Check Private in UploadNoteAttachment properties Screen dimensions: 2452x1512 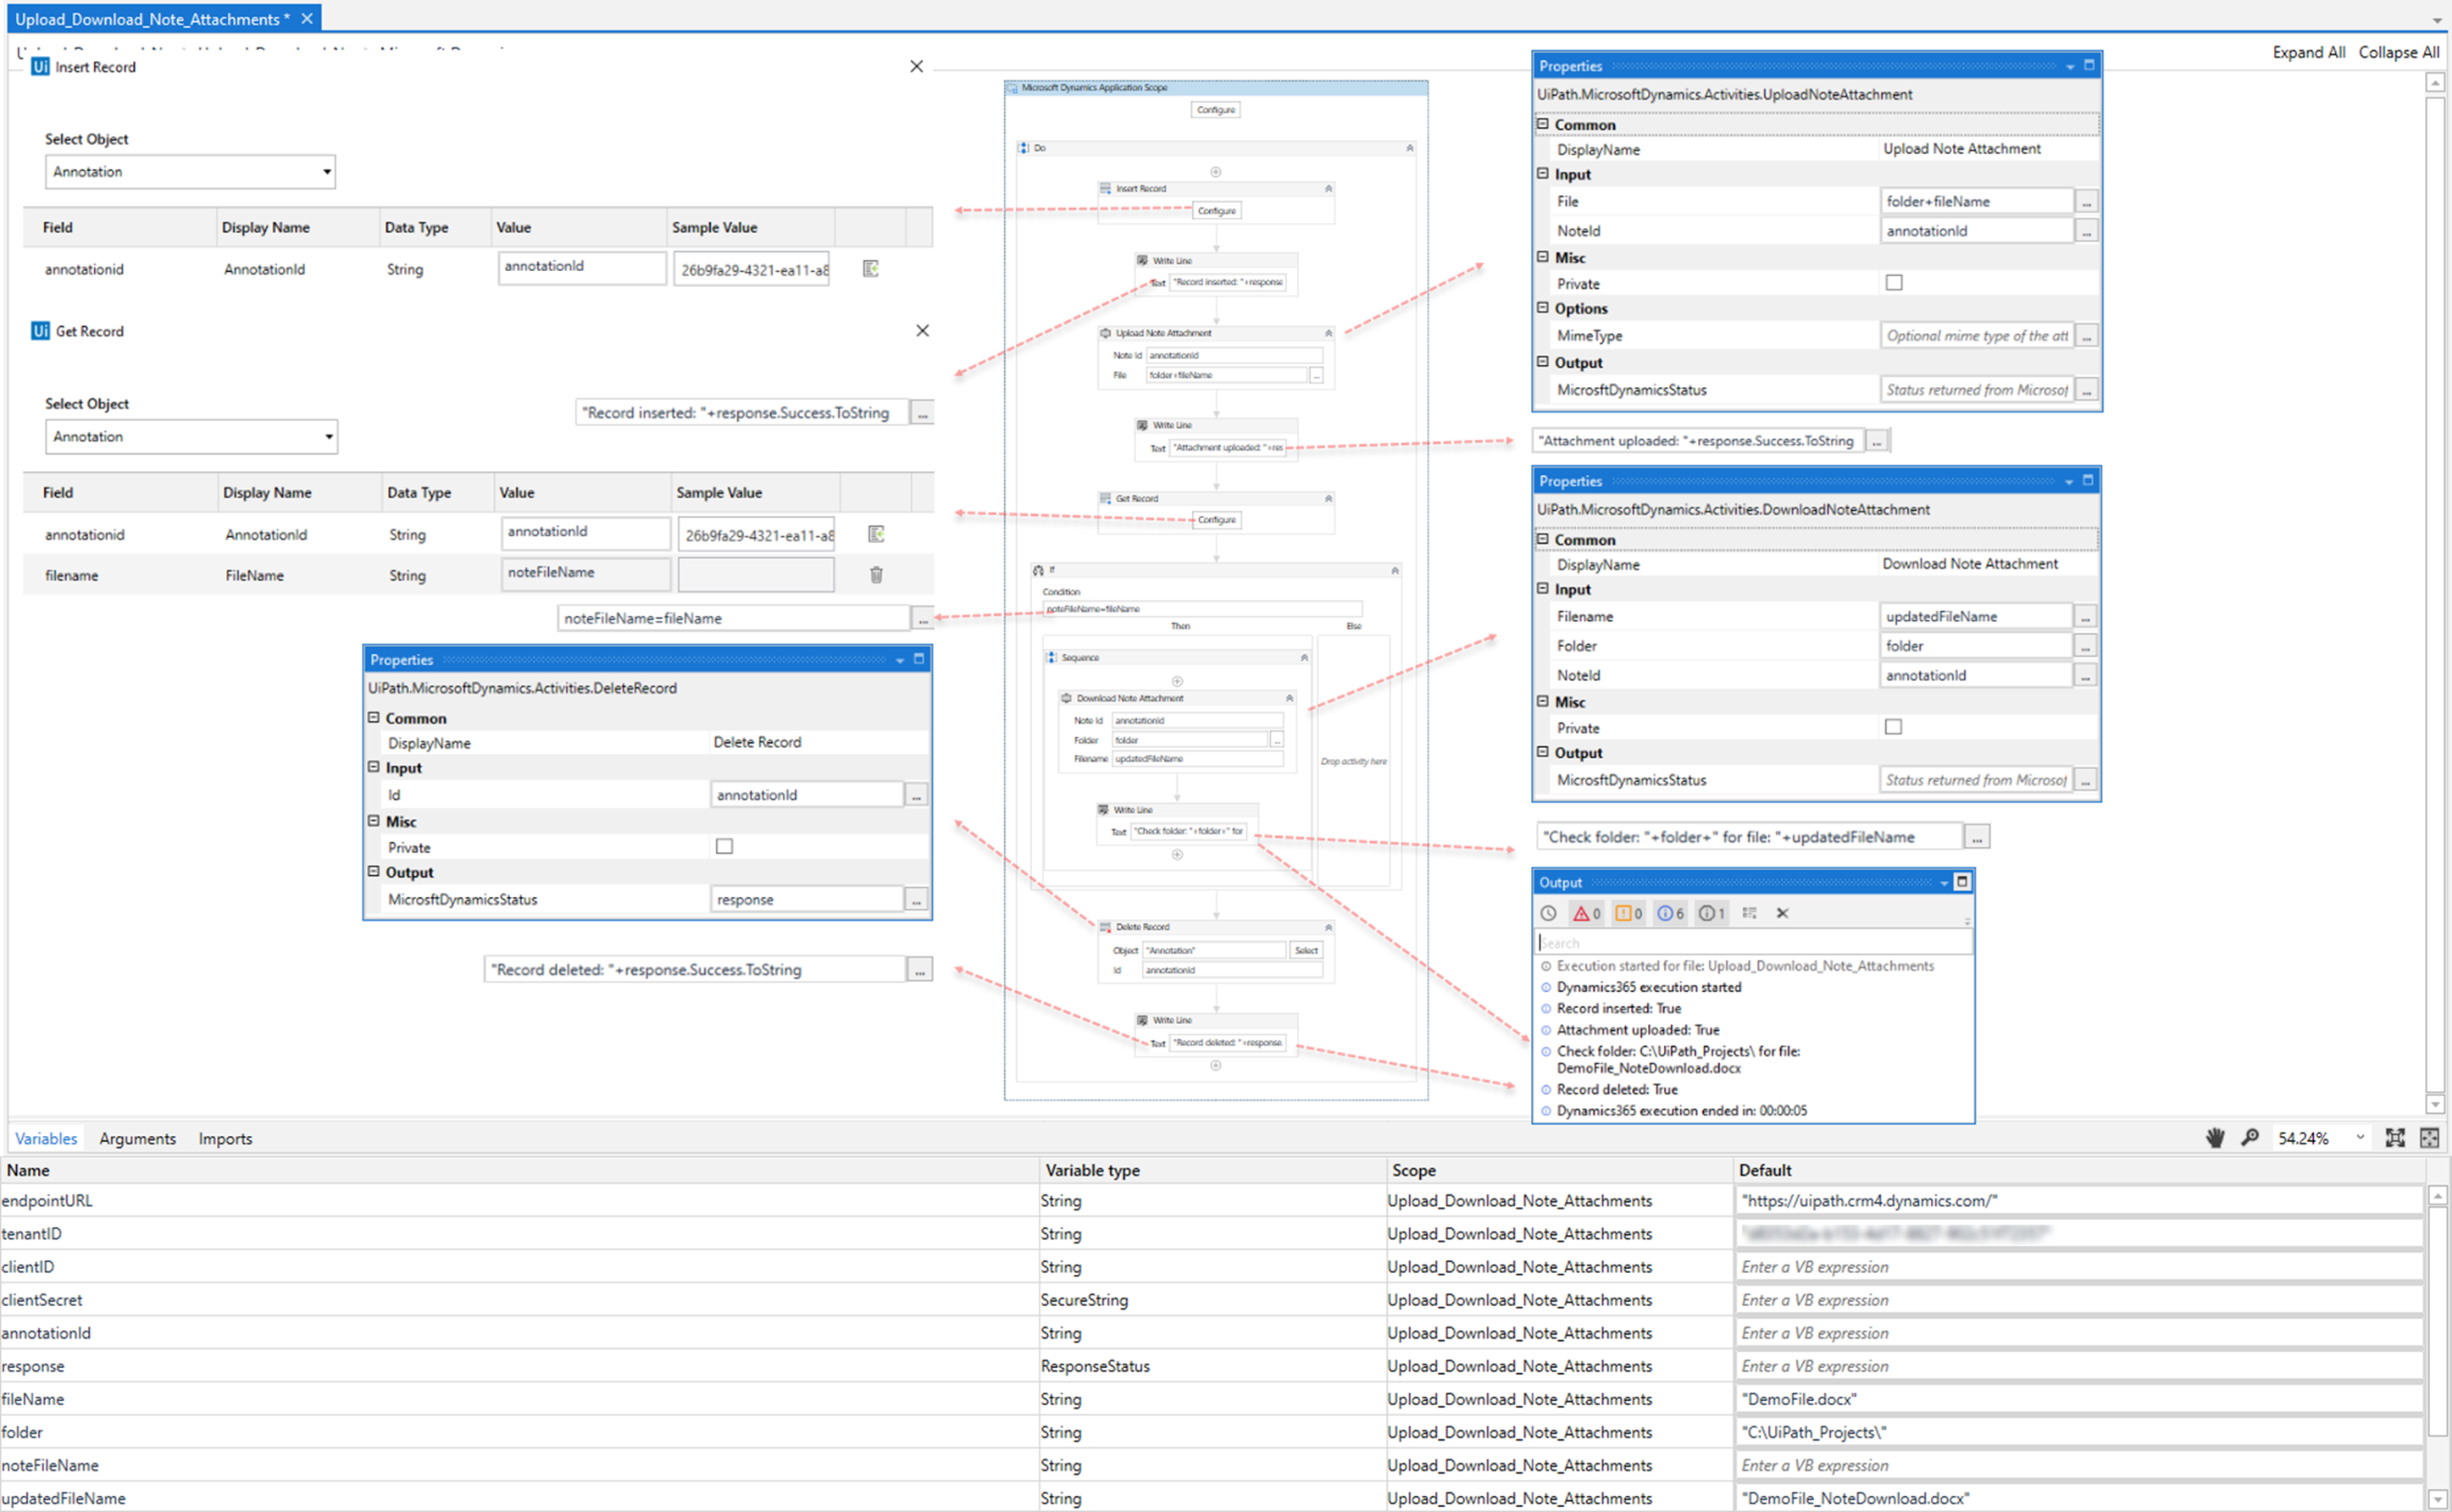tap(1894, 283)
